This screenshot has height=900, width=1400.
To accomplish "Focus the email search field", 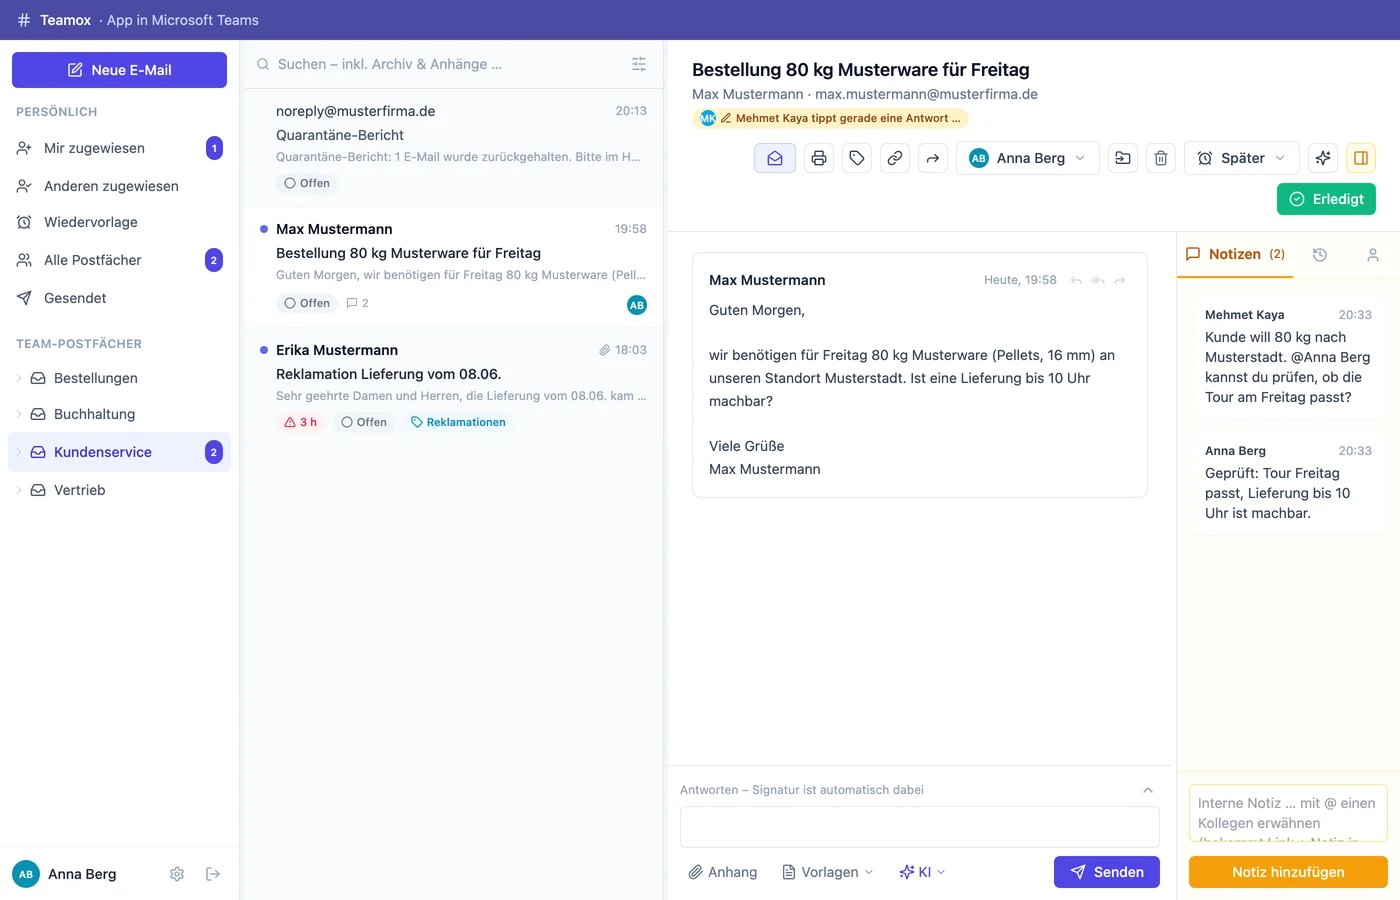I will 440,64.
